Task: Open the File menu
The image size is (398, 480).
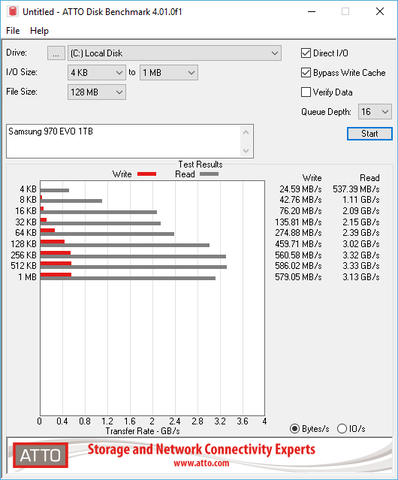Action: (13, 31)
